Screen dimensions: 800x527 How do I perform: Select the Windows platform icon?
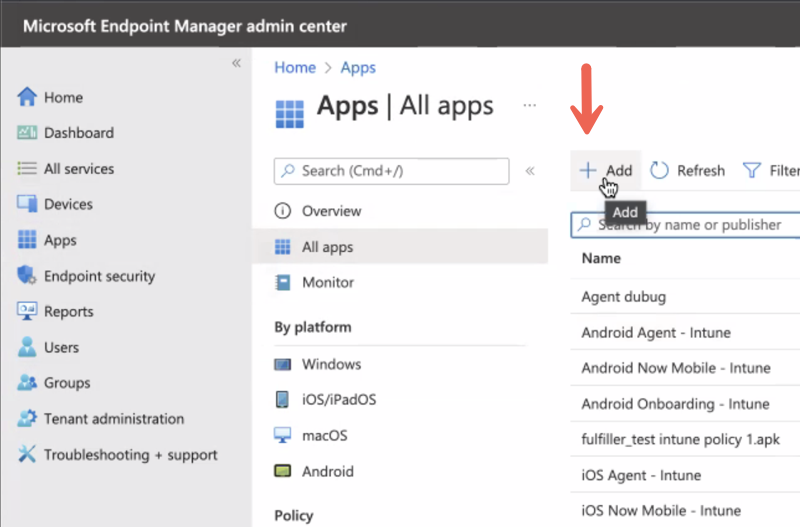tap(283, 364)
